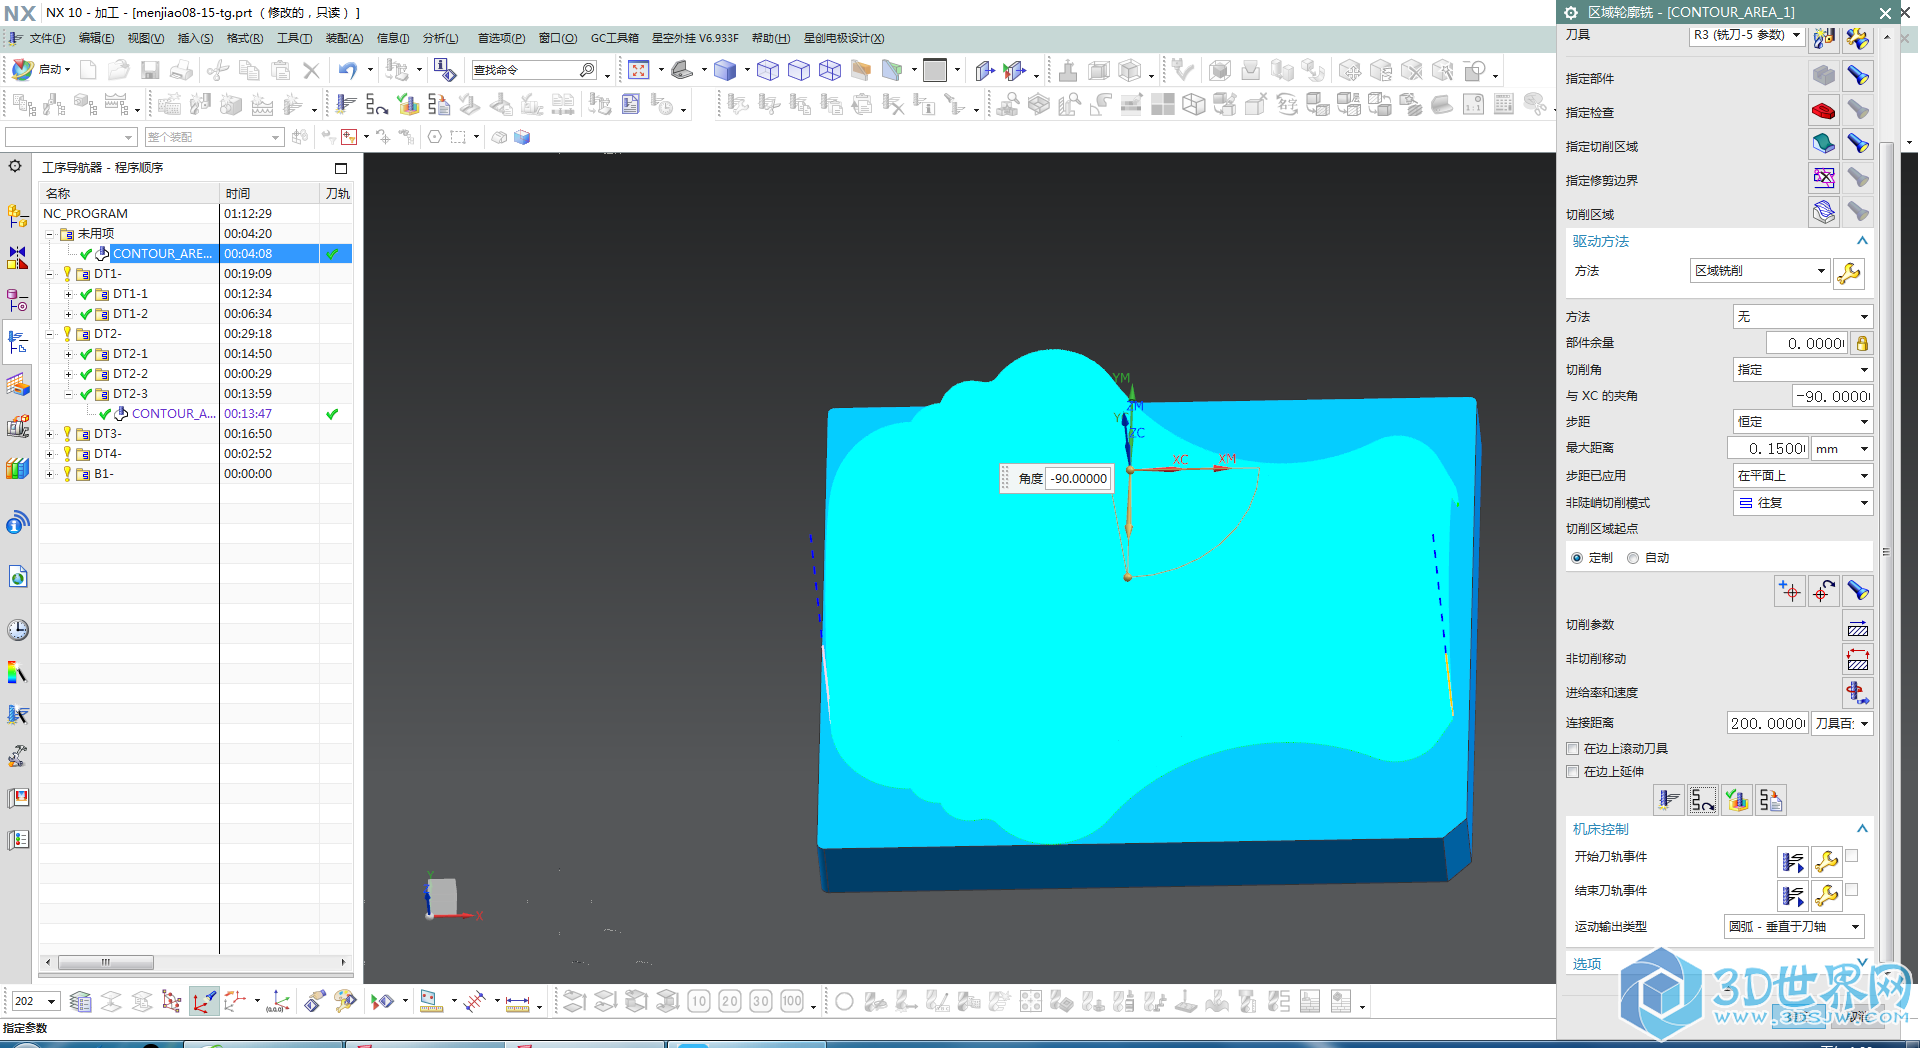Click the Generate tool path icon in dialog
Image resolution: width=1920 pixels, height=1048 pixels.
pyautogui.click(x=1669, y=800)
